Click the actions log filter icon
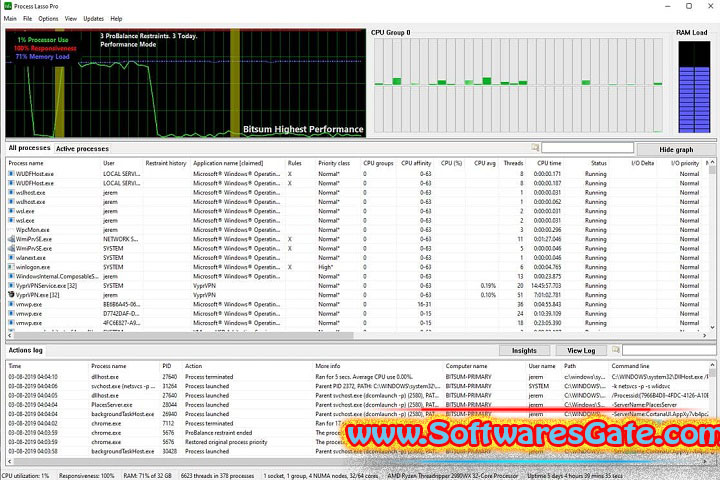 click(x=616, y=350)
